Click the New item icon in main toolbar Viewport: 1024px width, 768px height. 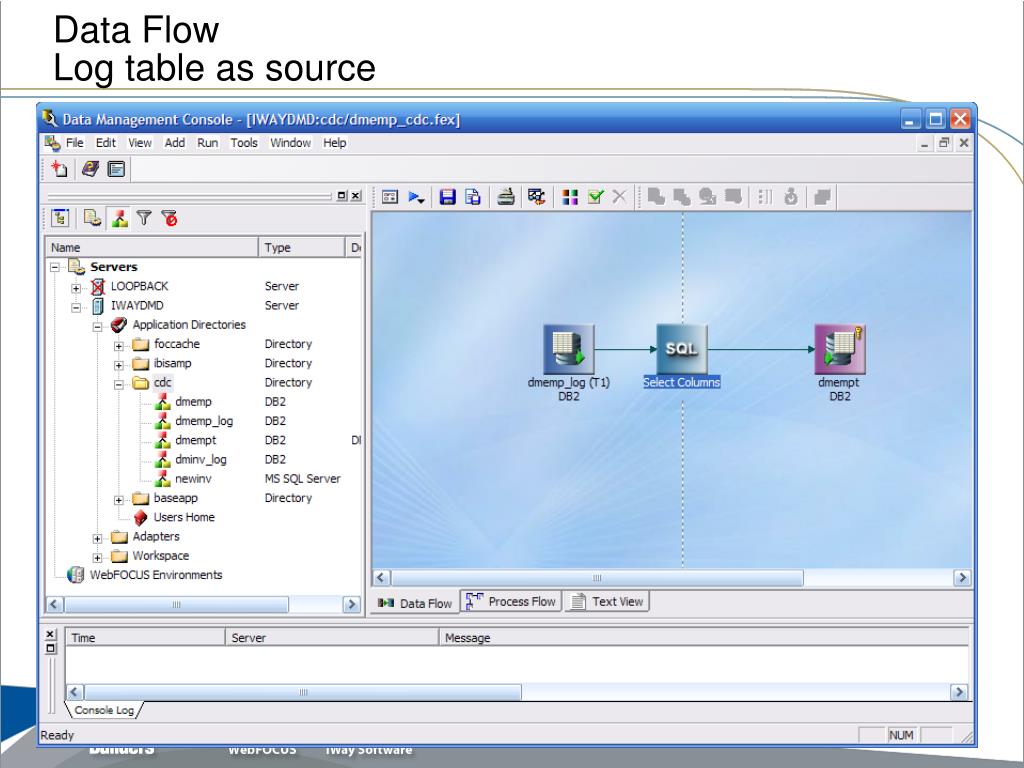coord(59,169)
